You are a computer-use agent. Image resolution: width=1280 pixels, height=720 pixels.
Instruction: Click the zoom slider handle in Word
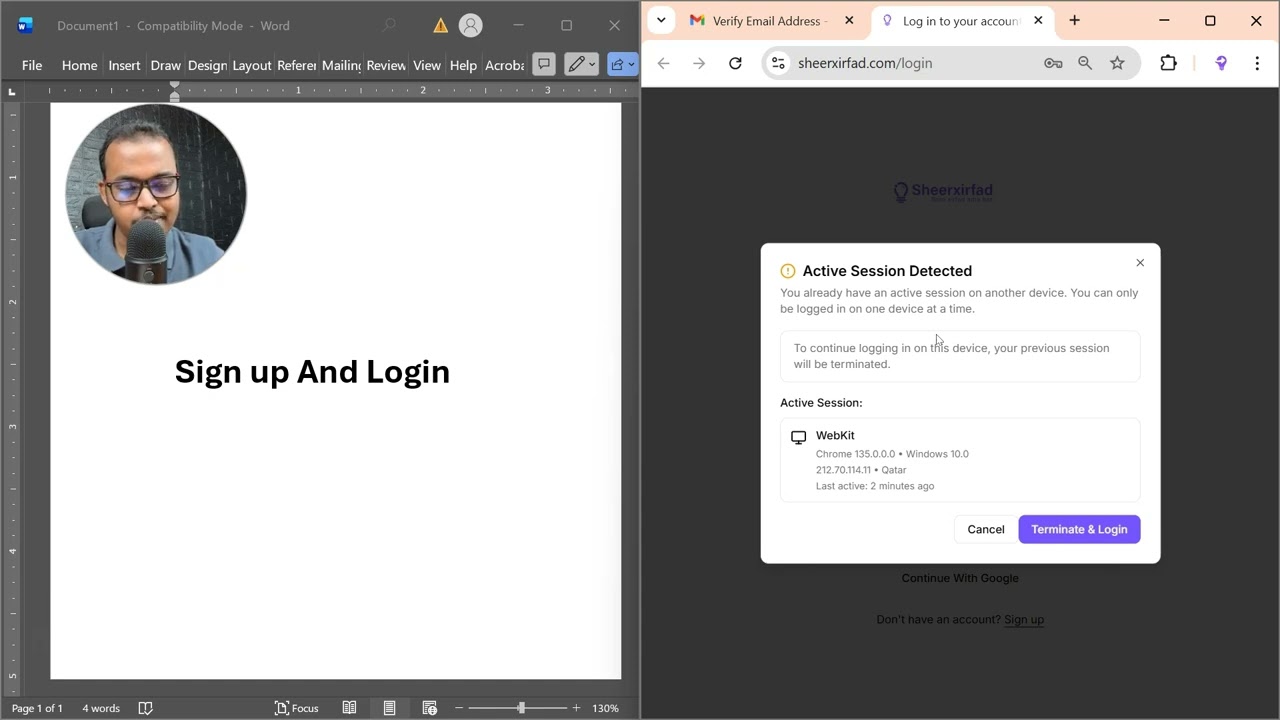(521, 708)
